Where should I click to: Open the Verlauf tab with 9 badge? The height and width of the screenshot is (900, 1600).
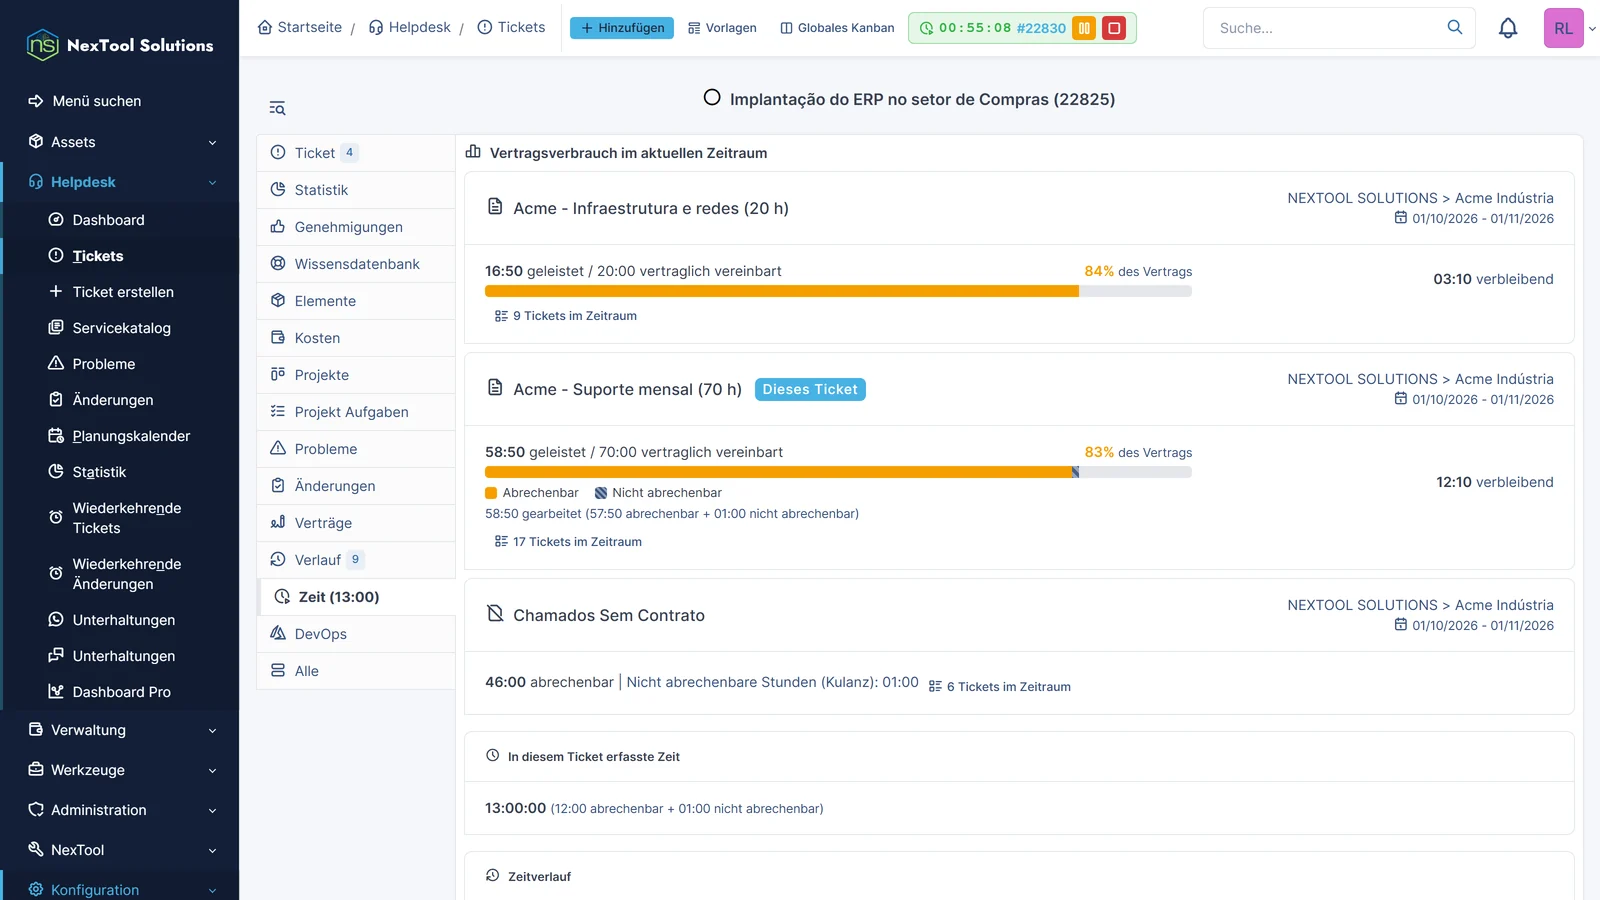click(x=356, y=560)
